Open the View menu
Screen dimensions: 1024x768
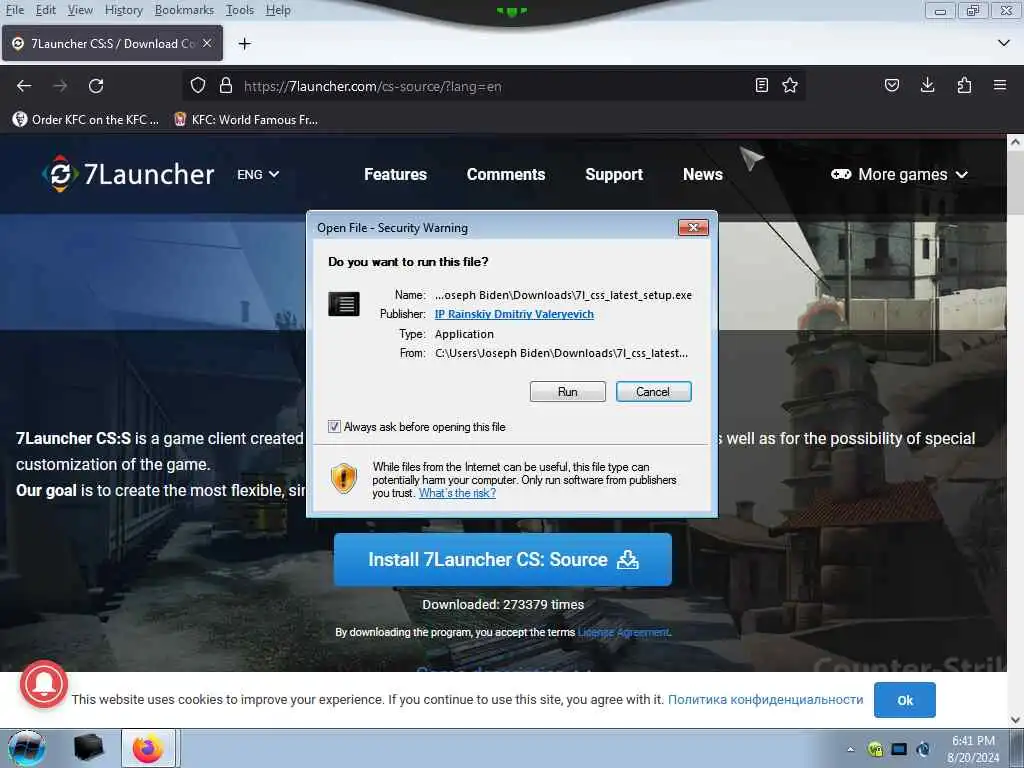click(80, 10)
